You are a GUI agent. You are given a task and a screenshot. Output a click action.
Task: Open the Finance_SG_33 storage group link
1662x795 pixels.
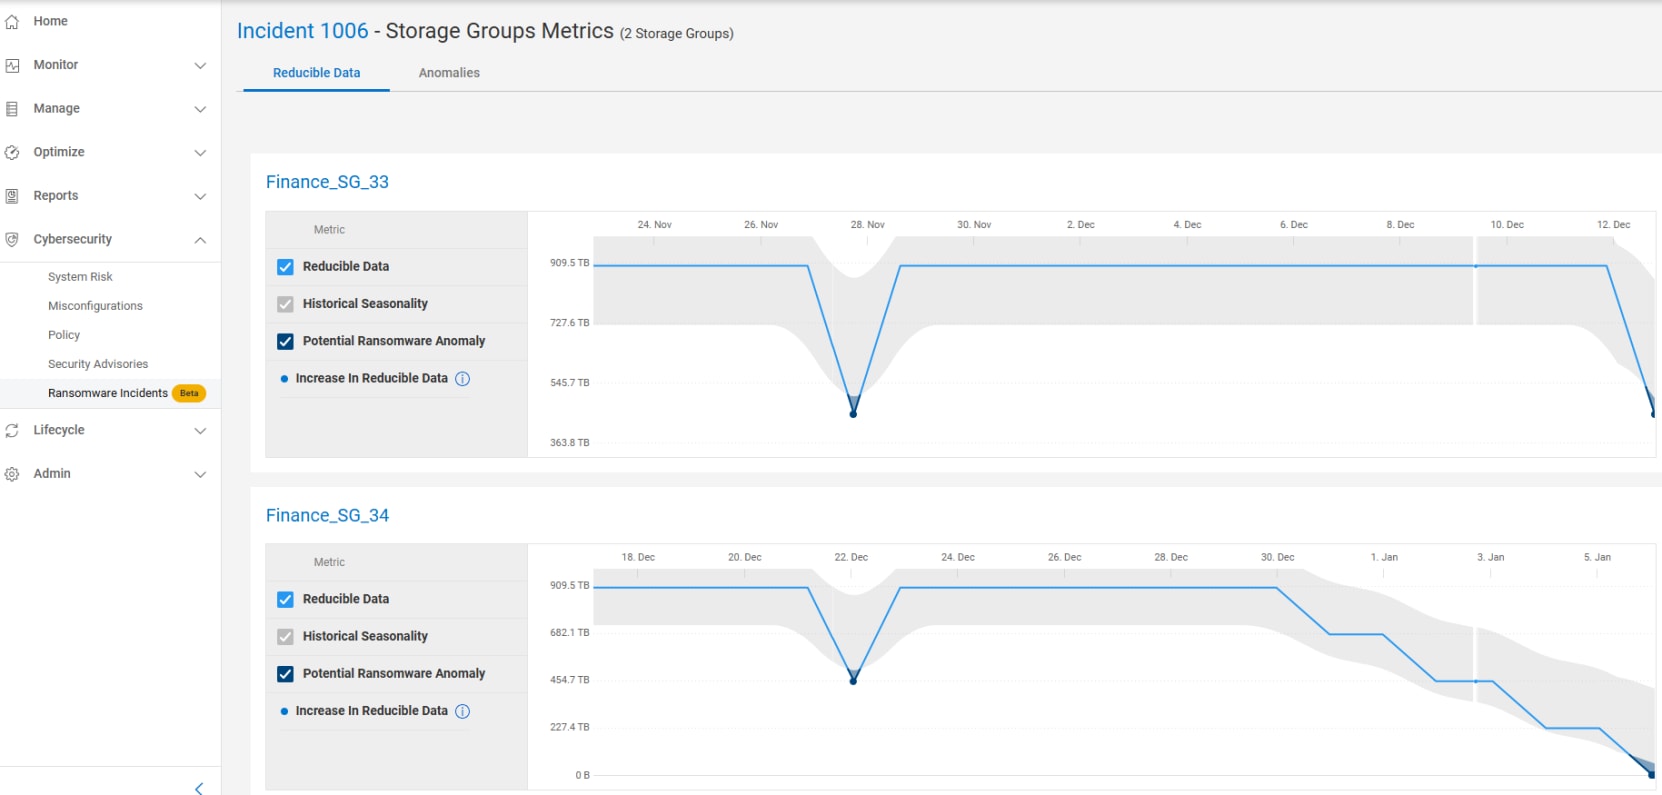click(x=327, y=182)
